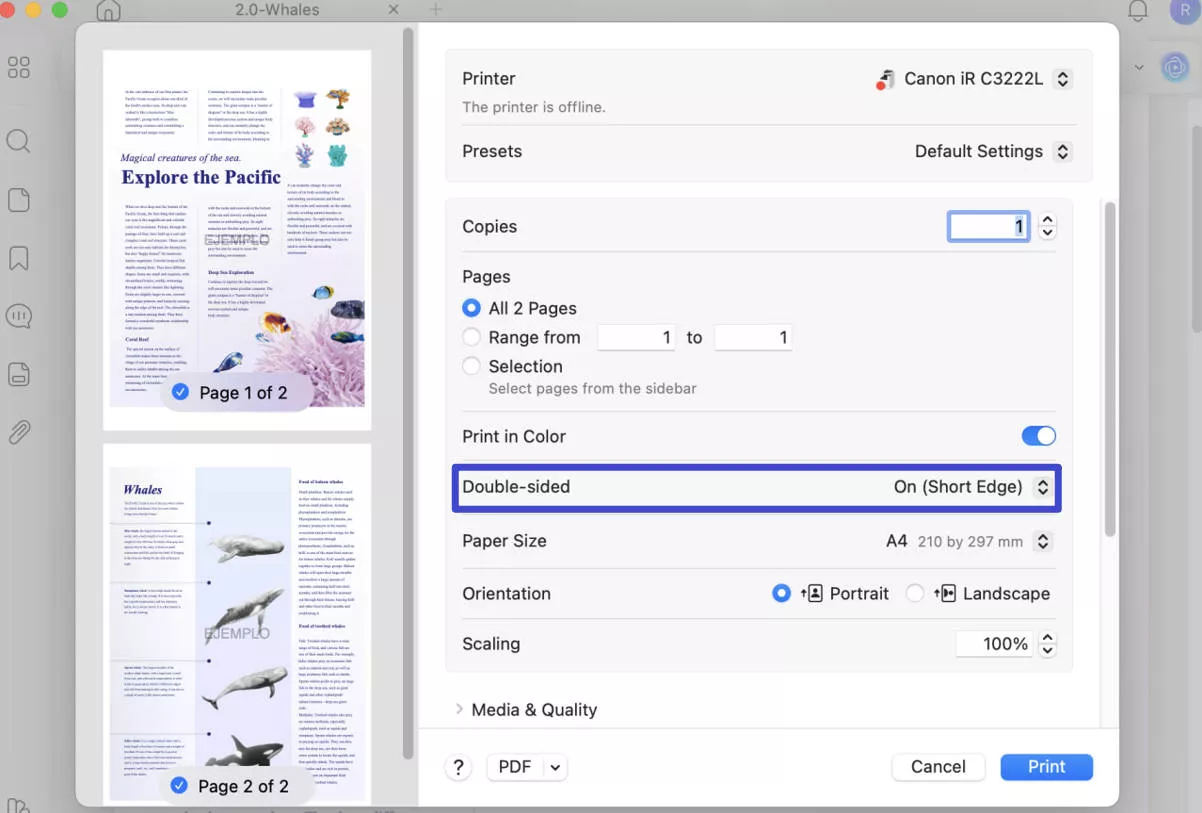Open the bookmarks icon in left sidebar
1202x813 pixels.
coord(18,258)
